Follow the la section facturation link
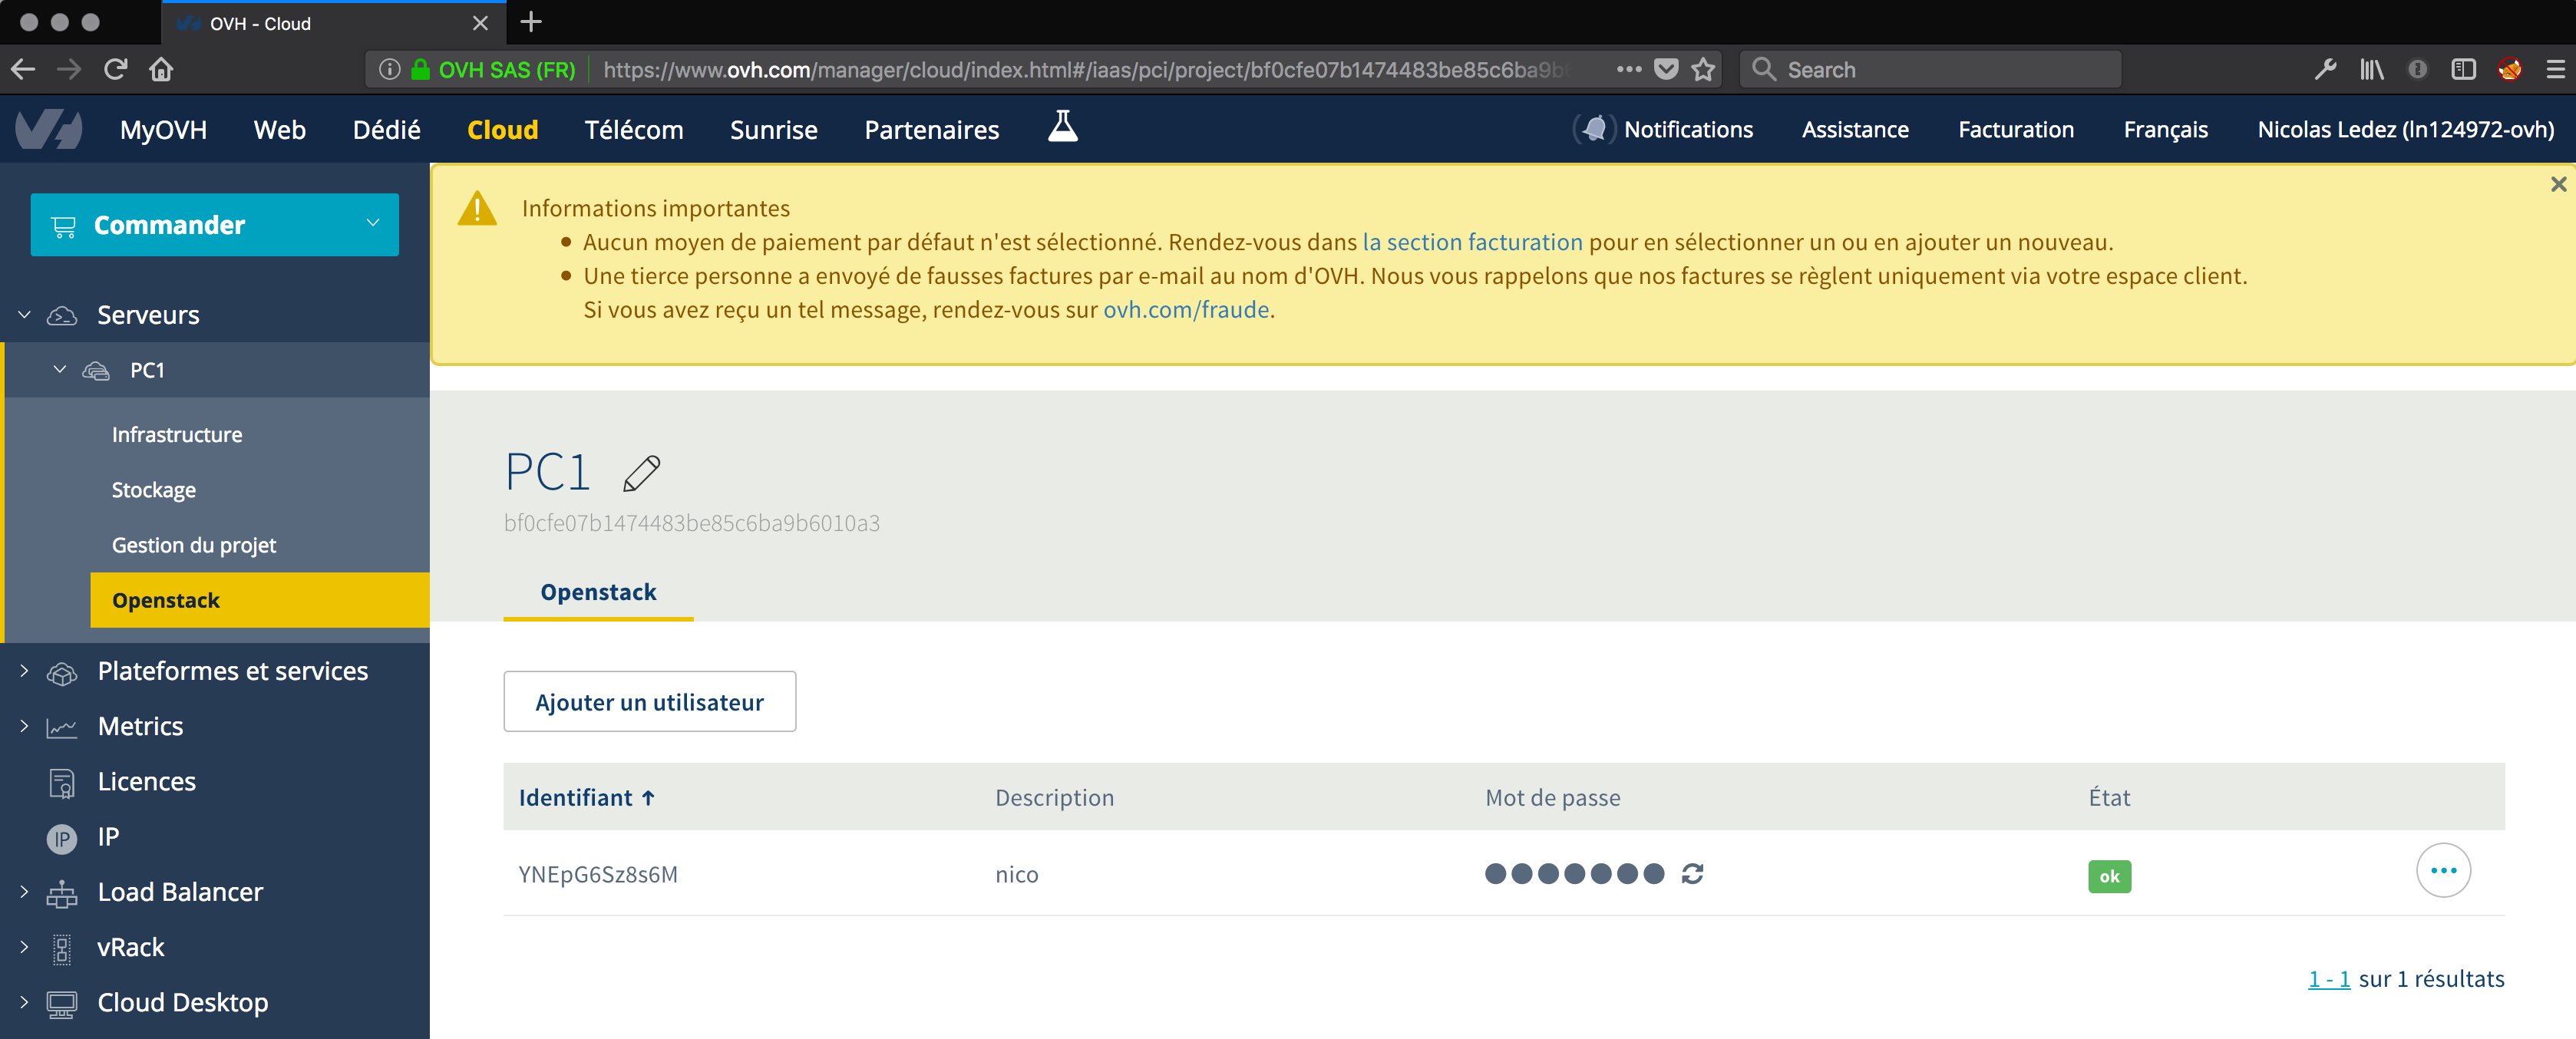Screen dimensions: 2576x1039 [1472, 242]
